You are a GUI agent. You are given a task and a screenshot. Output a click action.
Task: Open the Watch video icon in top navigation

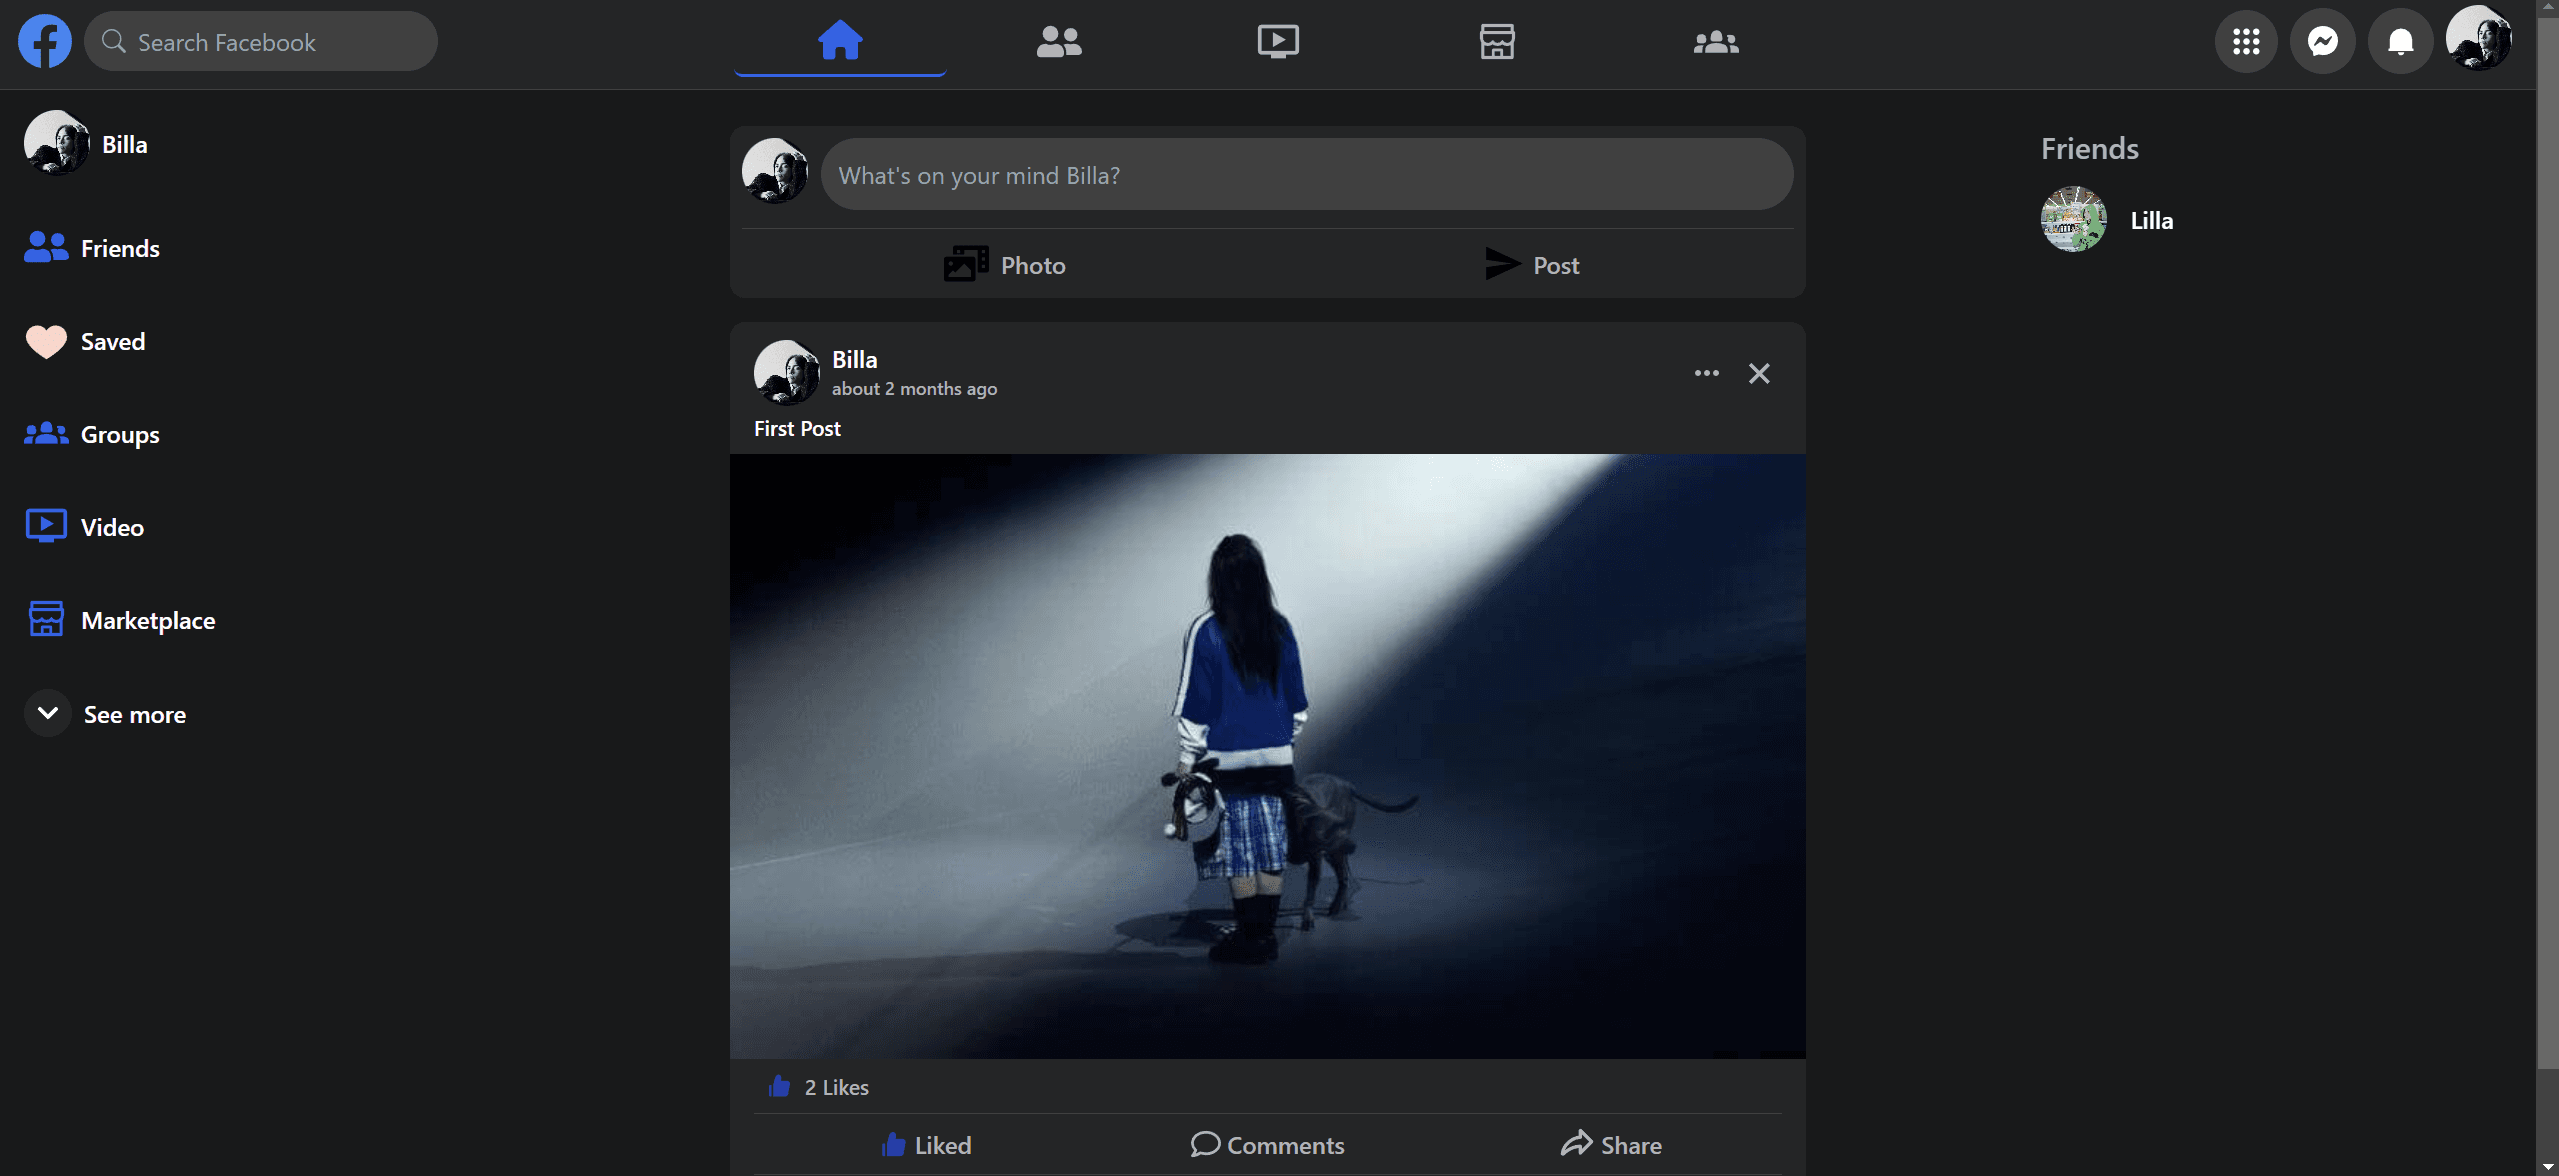(1278, 41)
